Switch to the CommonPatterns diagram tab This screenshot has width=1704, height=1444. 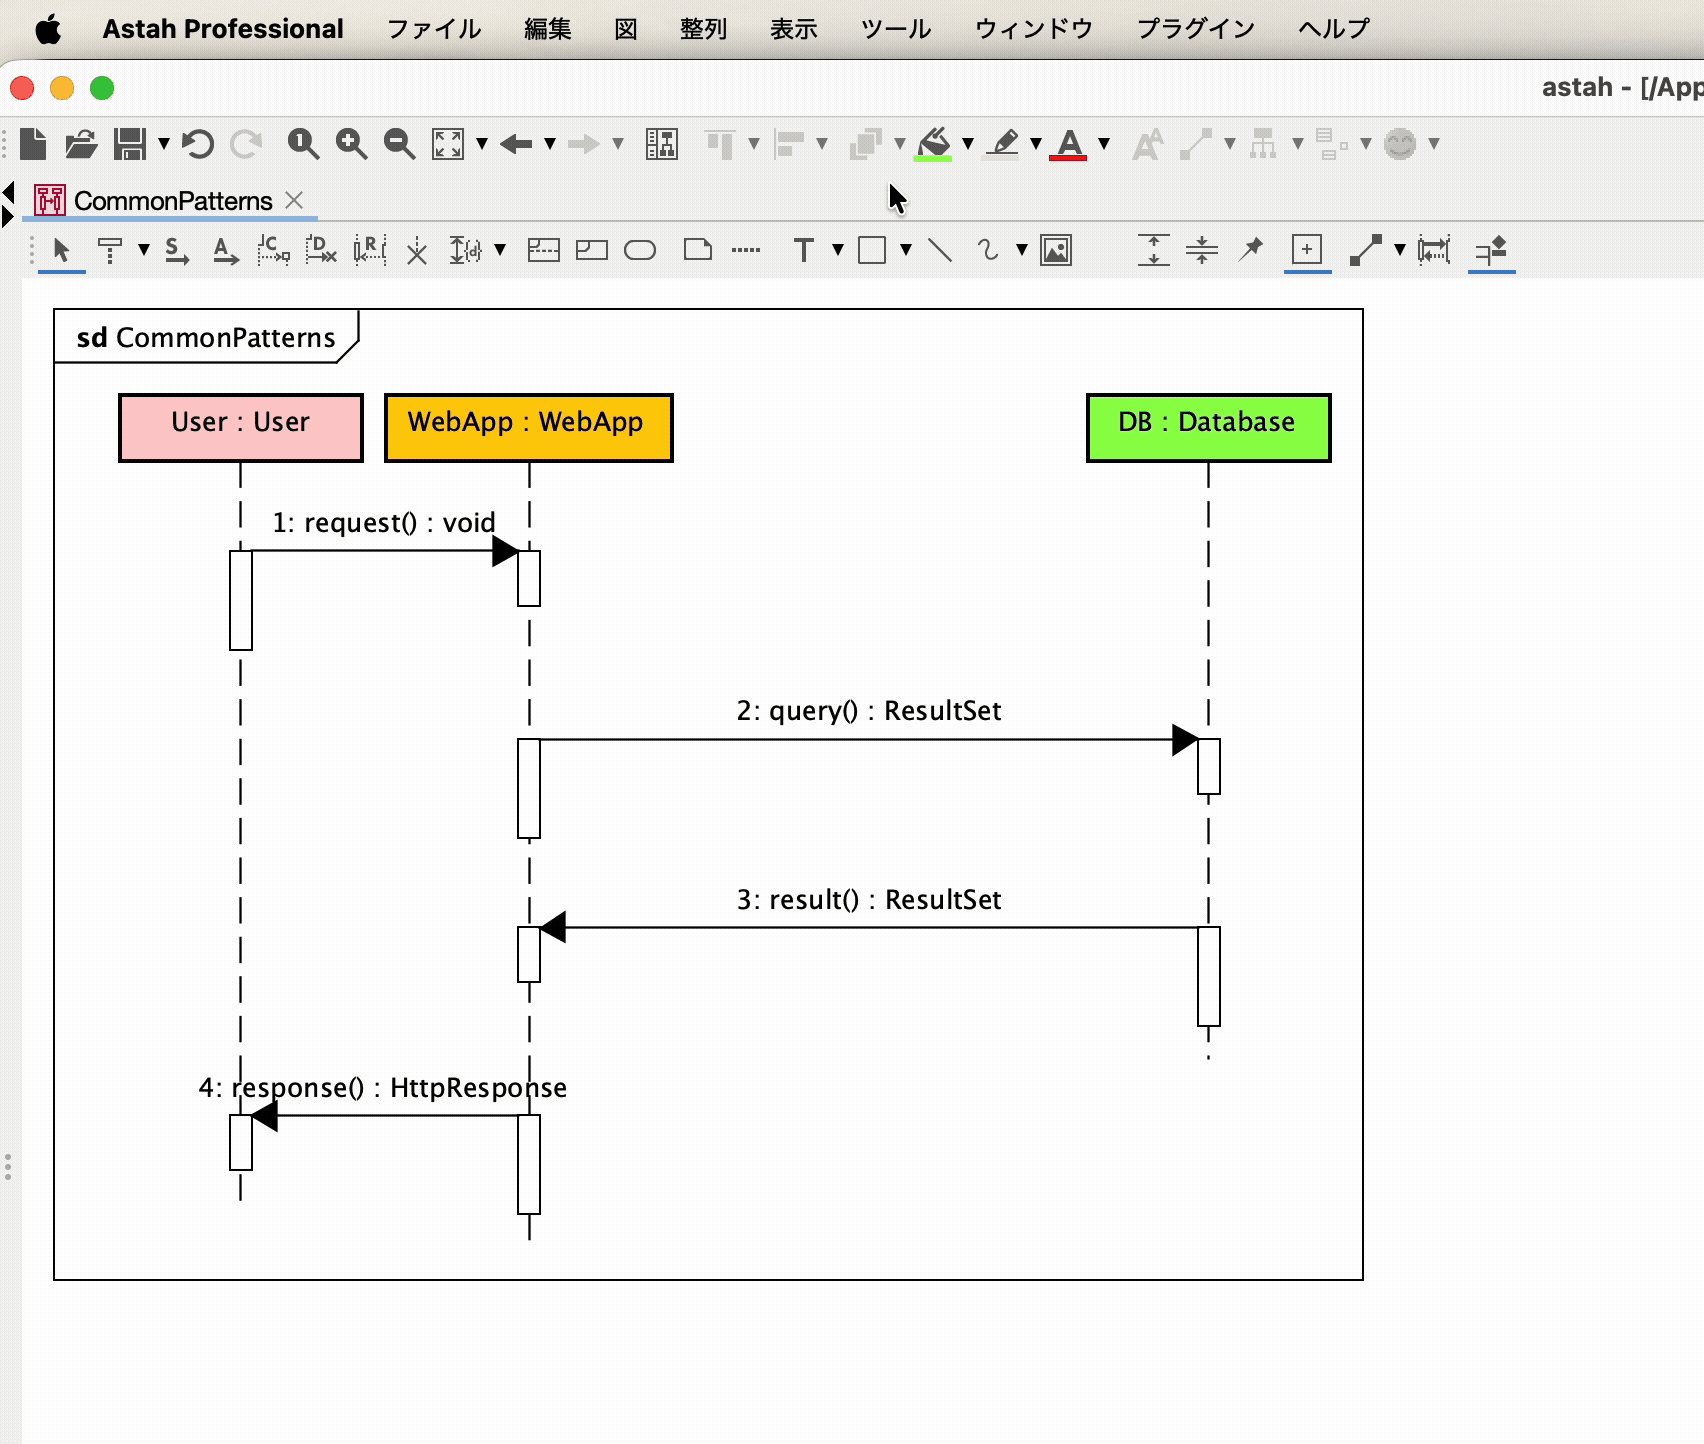coord(173,201)
